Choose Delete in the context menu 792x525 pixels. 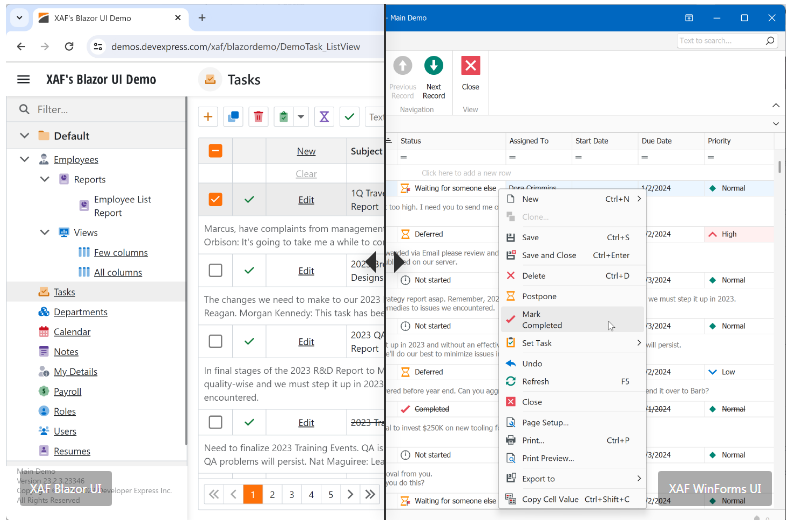tap(573, 276)
